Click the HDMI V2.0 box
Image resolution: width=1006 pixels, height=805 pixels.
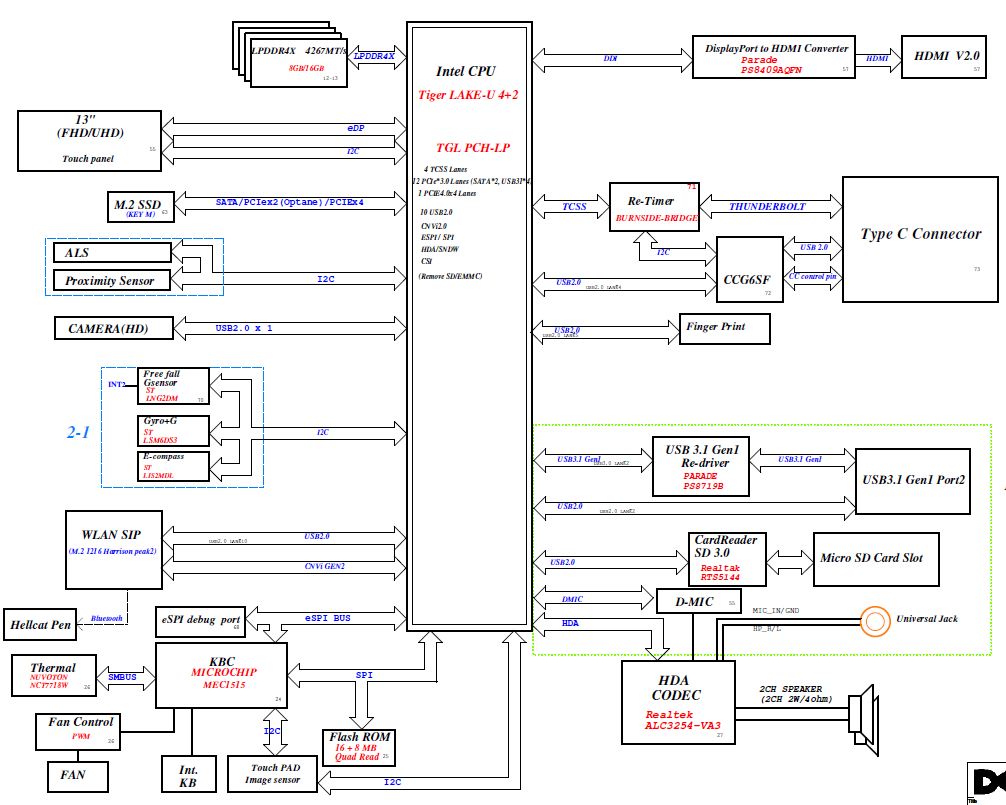[x=948, y=58]
